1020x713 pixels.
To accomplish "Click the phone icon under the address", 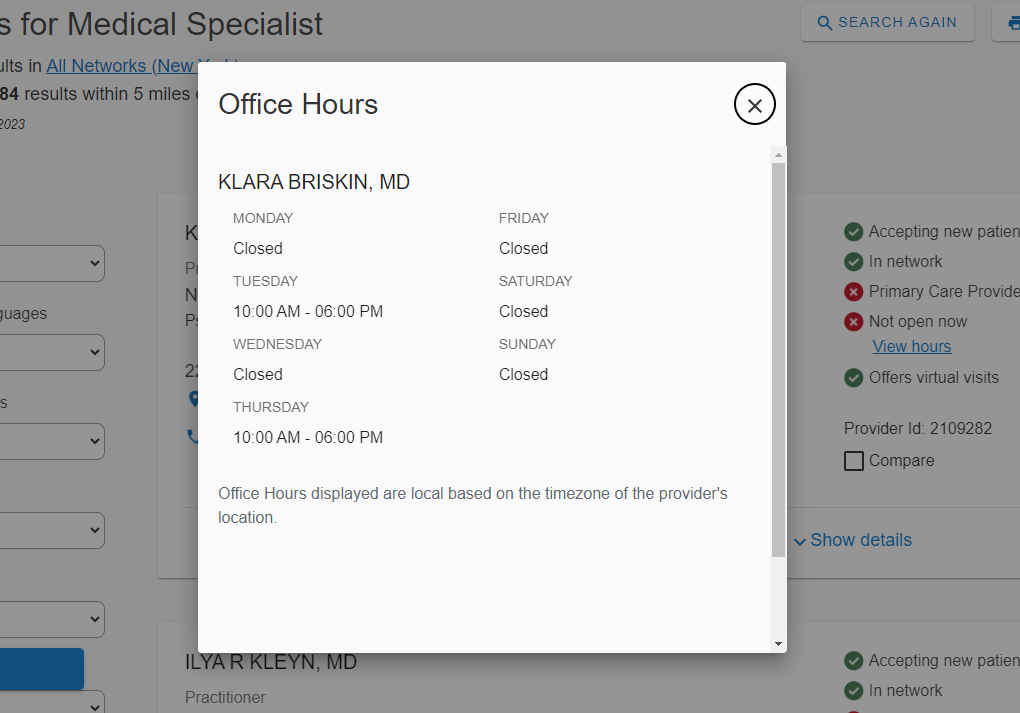I will click(192, 436).
